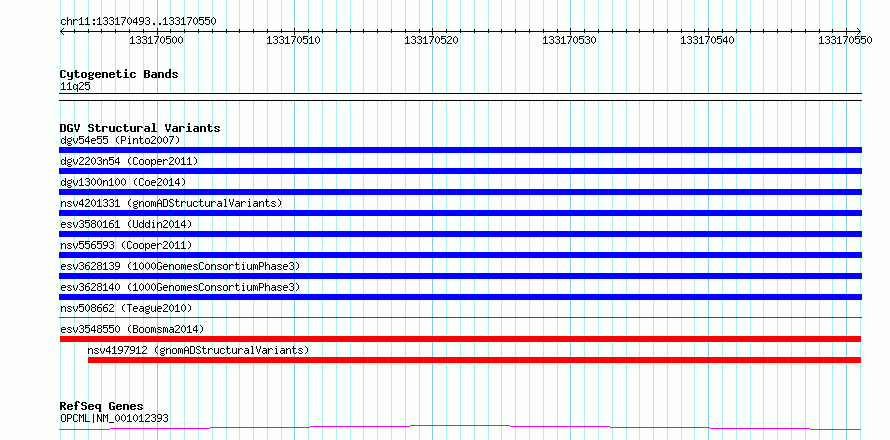The image size is (890, 440).
Task: Select the DGV Structural Variants track heading
Action: click(x=140, y=128)
